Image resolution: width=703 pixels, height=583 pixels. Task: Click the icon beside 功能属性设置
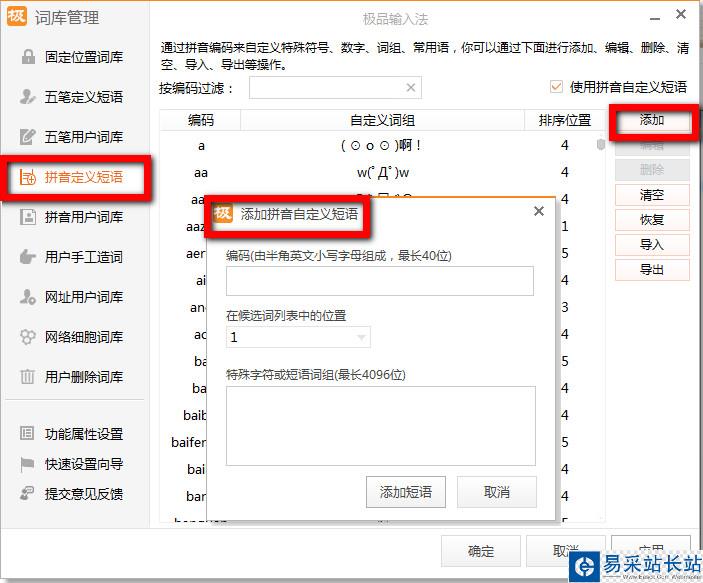tap(27, 433)
